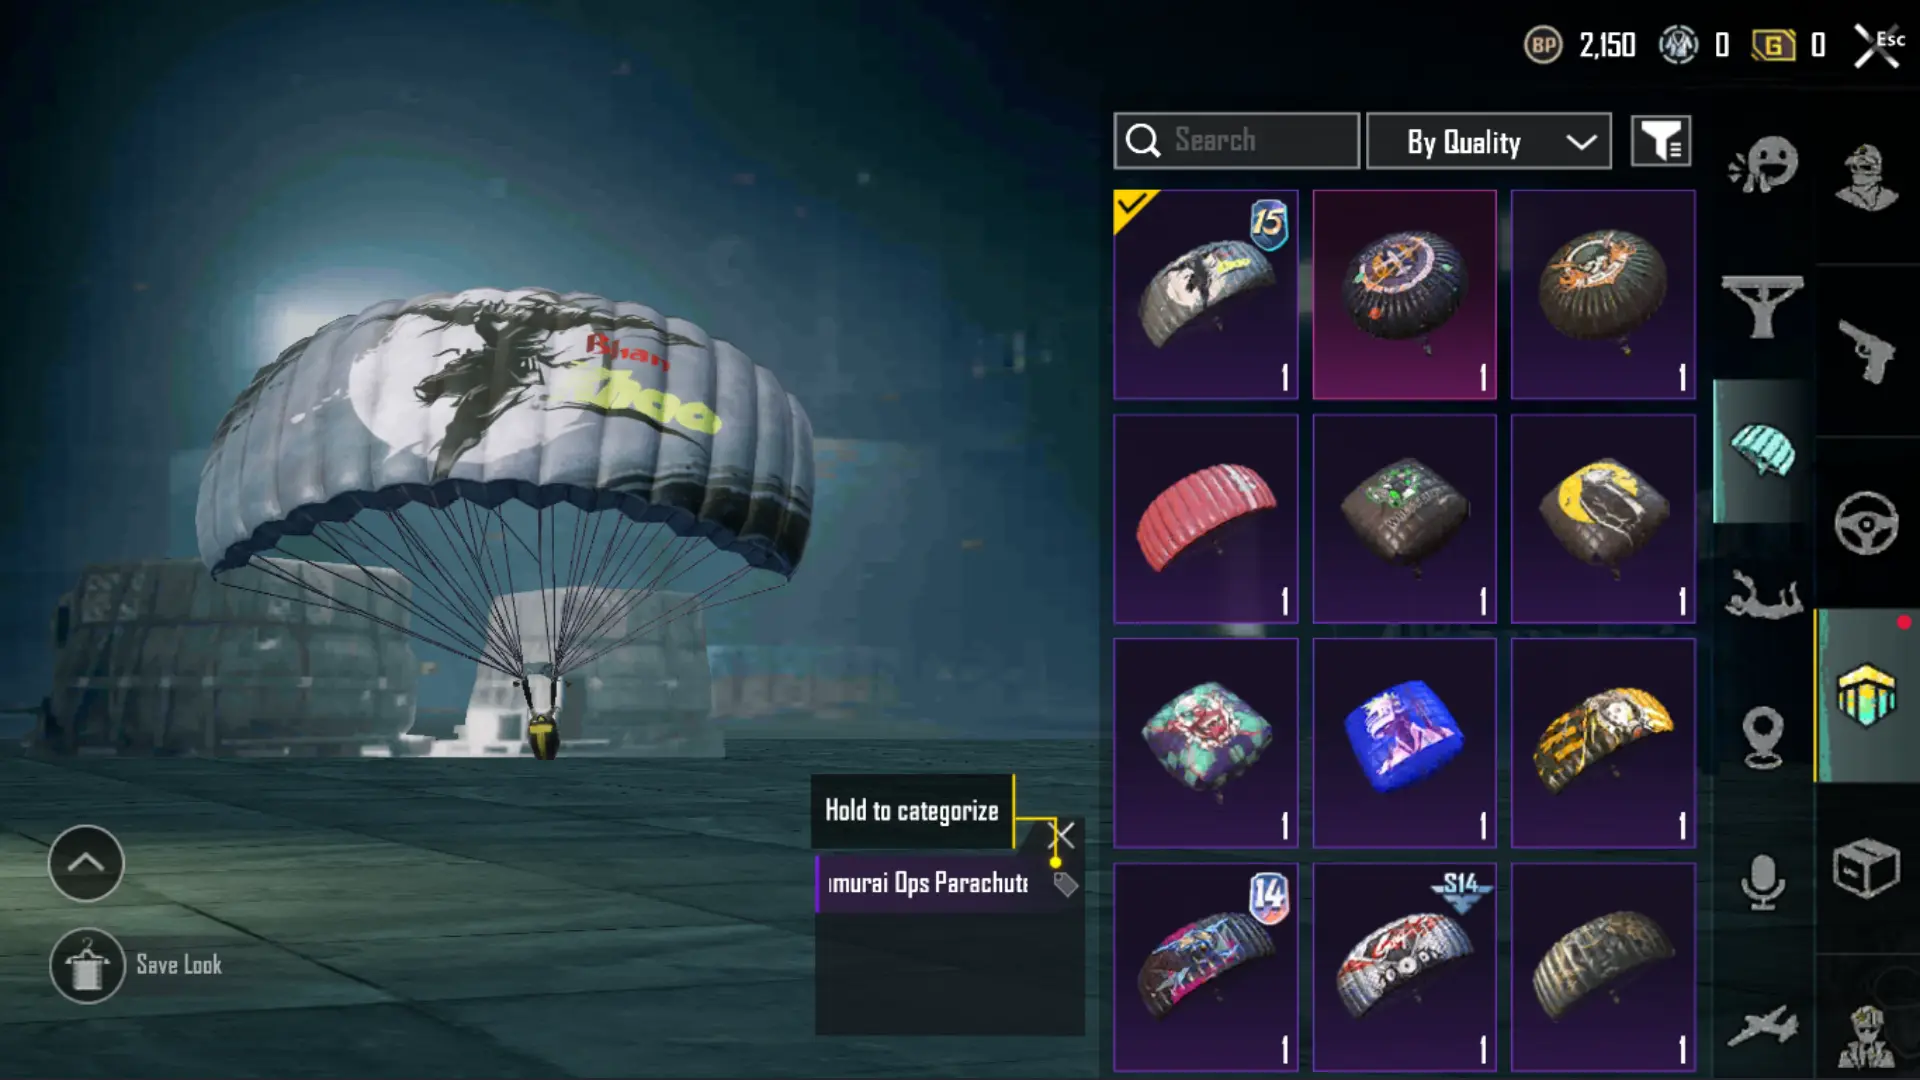Select the airplane skin category icon

coord(1763,1027)
